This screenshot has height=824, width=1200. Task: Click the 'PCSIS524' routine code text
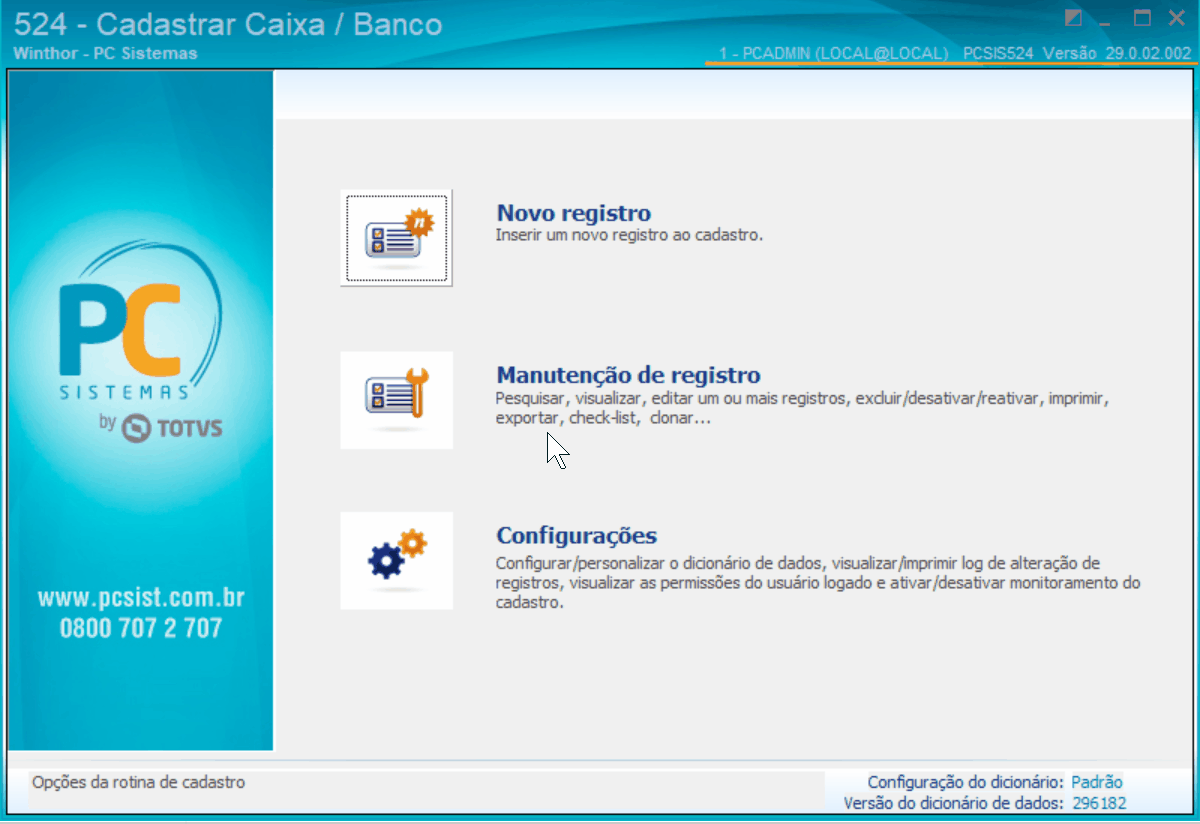(x=998, y=53)
